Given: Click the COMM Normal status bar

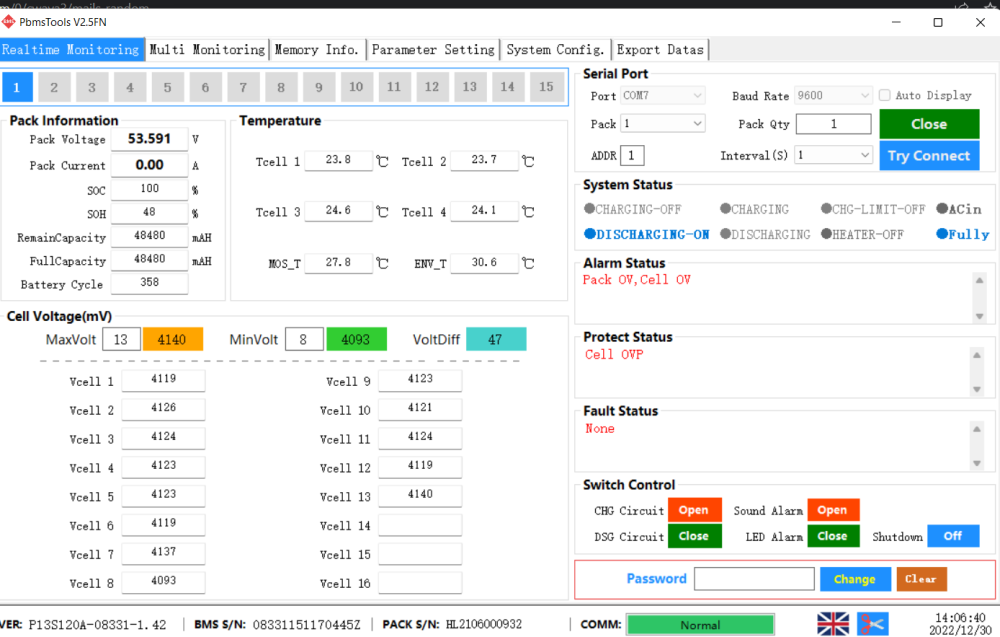Looking at the screenshot, I should 700,625.
